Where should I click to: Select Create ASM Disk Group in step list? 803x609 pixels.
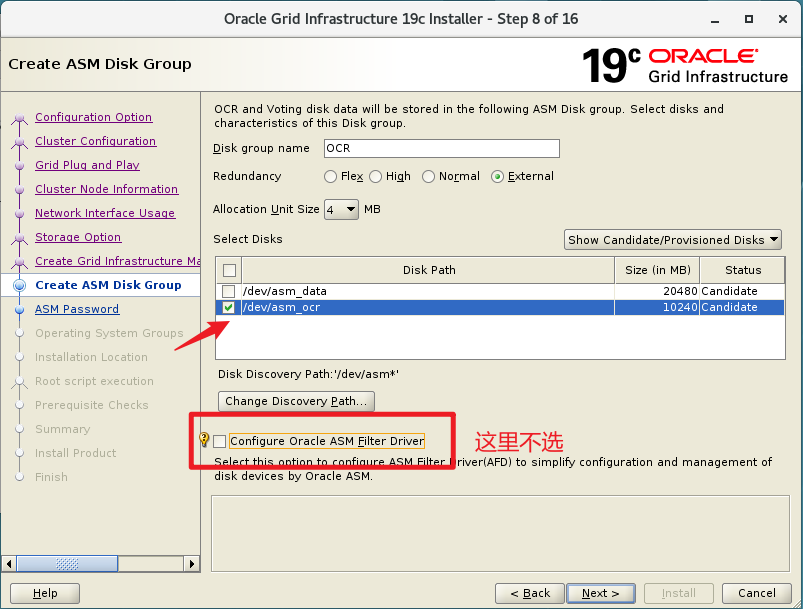pyautogui.click(x=108, y=285)
